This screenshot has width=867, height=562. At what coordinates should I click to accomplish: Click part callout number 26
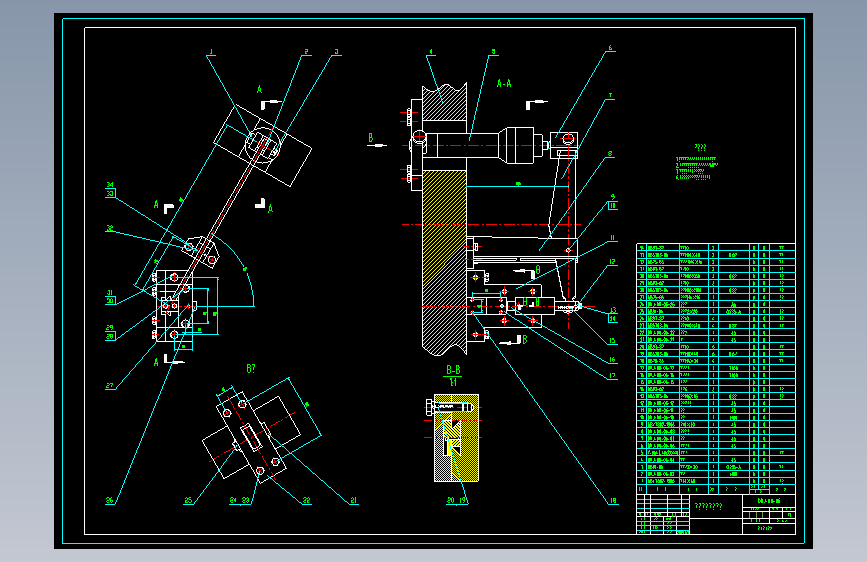coord(109,500)
